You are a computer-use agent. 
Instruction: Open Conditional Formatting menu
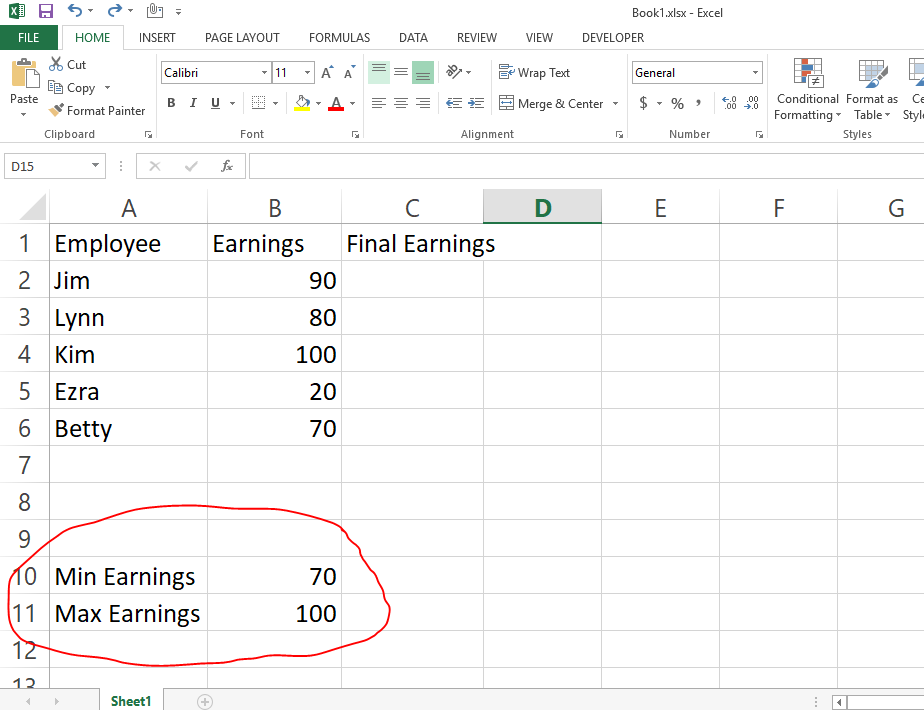tap(807, 90)
